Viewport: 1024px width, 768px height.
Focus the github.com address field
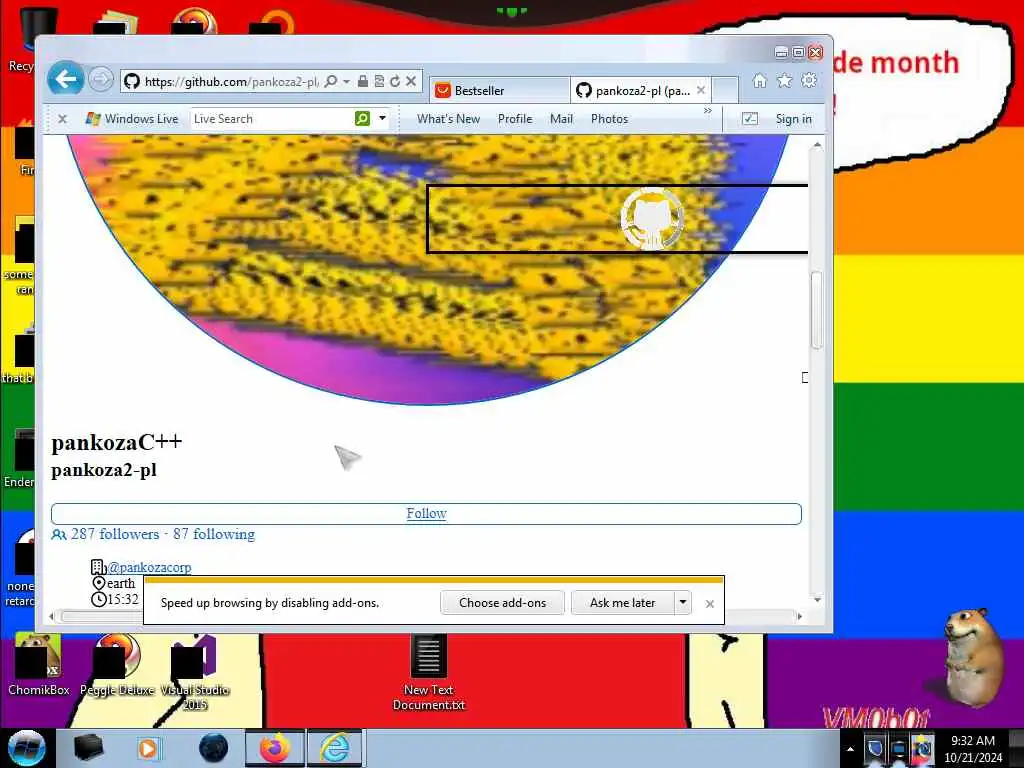[231, 82]
